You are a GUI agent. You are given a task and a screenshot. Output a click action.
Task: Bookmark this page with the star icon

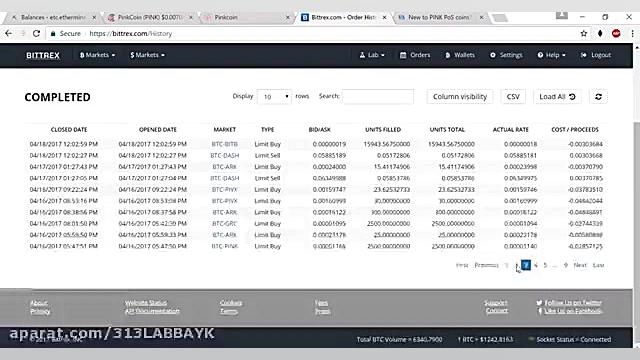(584, 33)
